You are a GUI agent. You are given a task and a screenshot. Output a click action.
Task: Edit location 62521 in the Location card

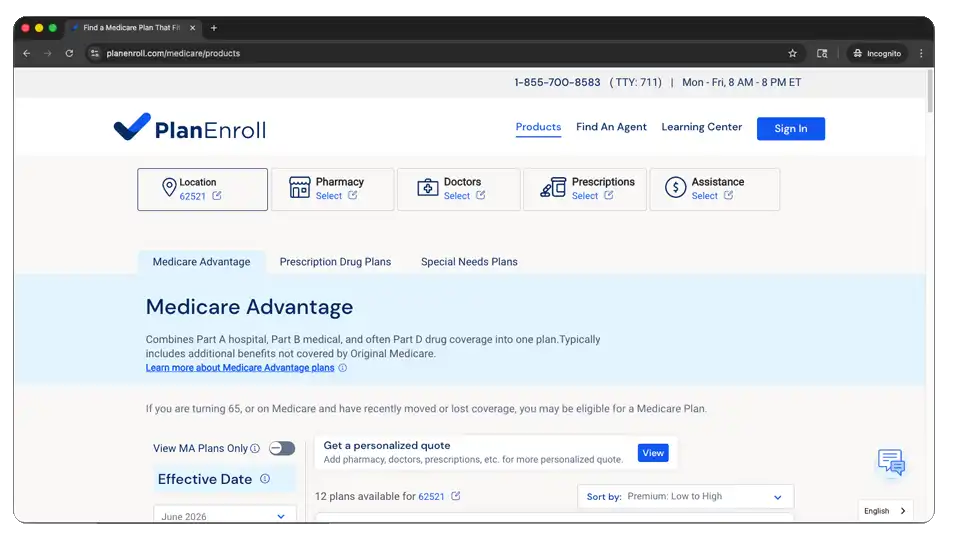tap(217, 196)
